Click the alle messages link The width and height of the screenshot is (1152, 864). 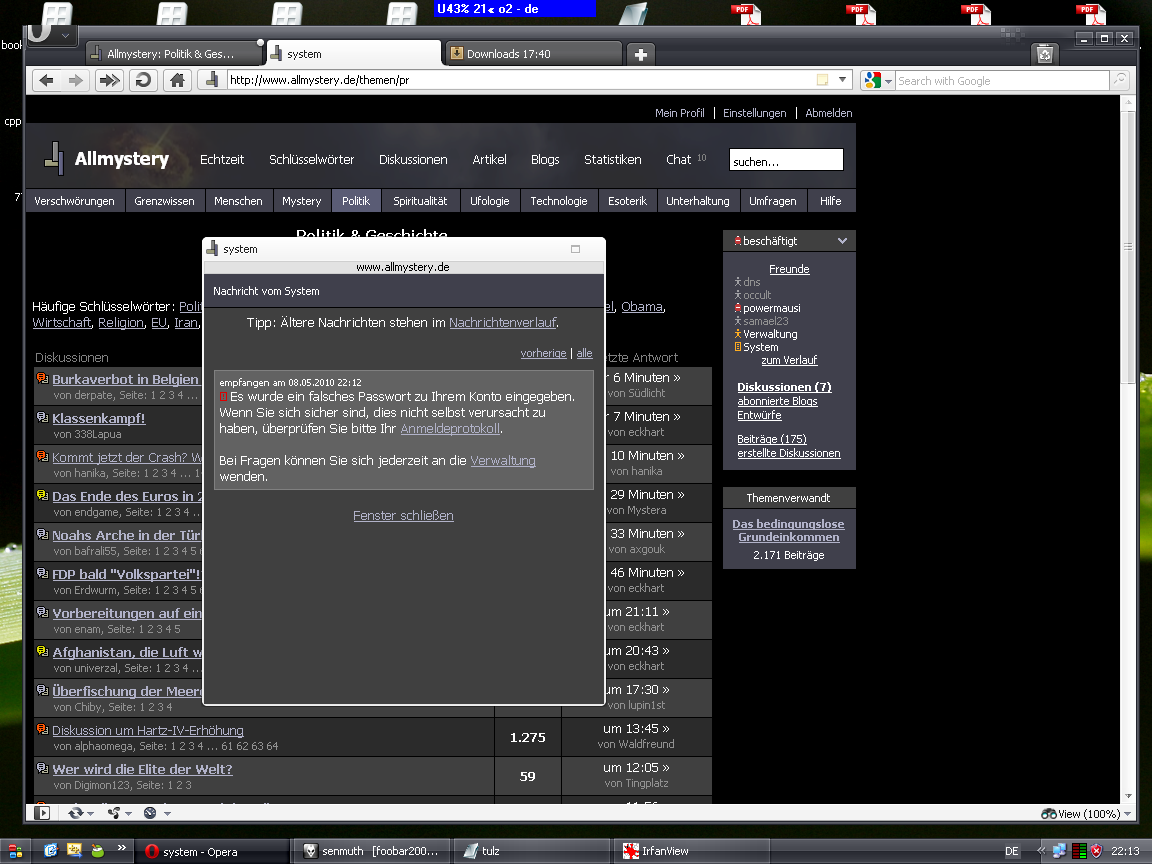(584, 353)
